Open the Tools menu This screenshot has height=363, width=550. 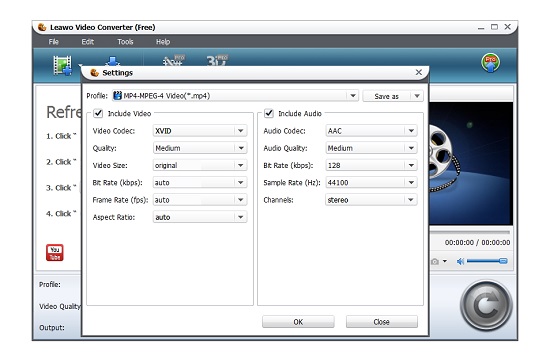tap(125, 42)
